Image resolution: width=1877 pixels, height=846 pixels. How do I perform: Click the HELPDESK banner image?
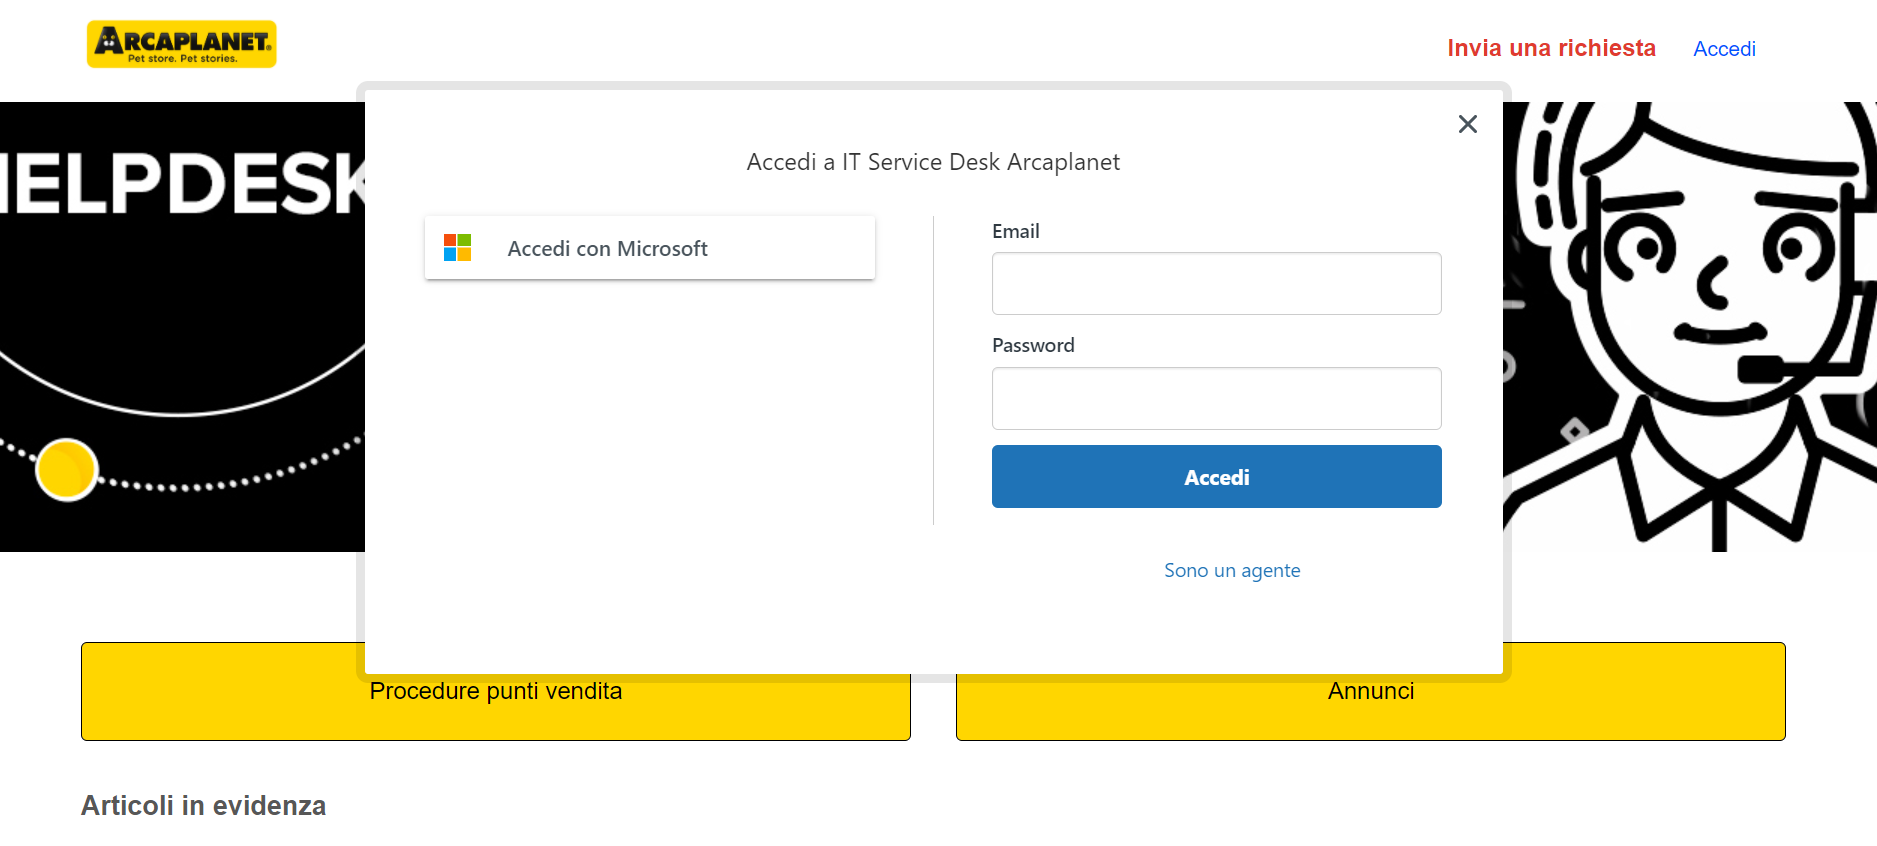(182, 327)
